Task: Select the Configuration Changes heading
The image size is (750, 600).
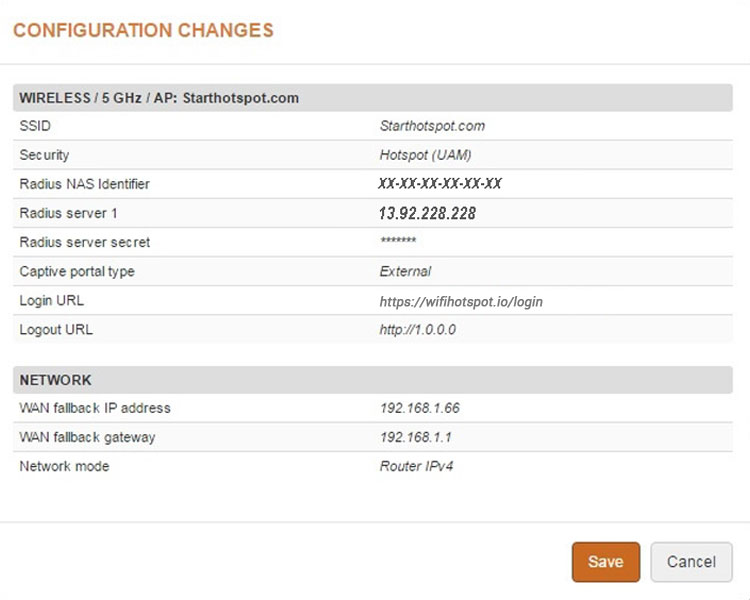Action: coord(143,30)
